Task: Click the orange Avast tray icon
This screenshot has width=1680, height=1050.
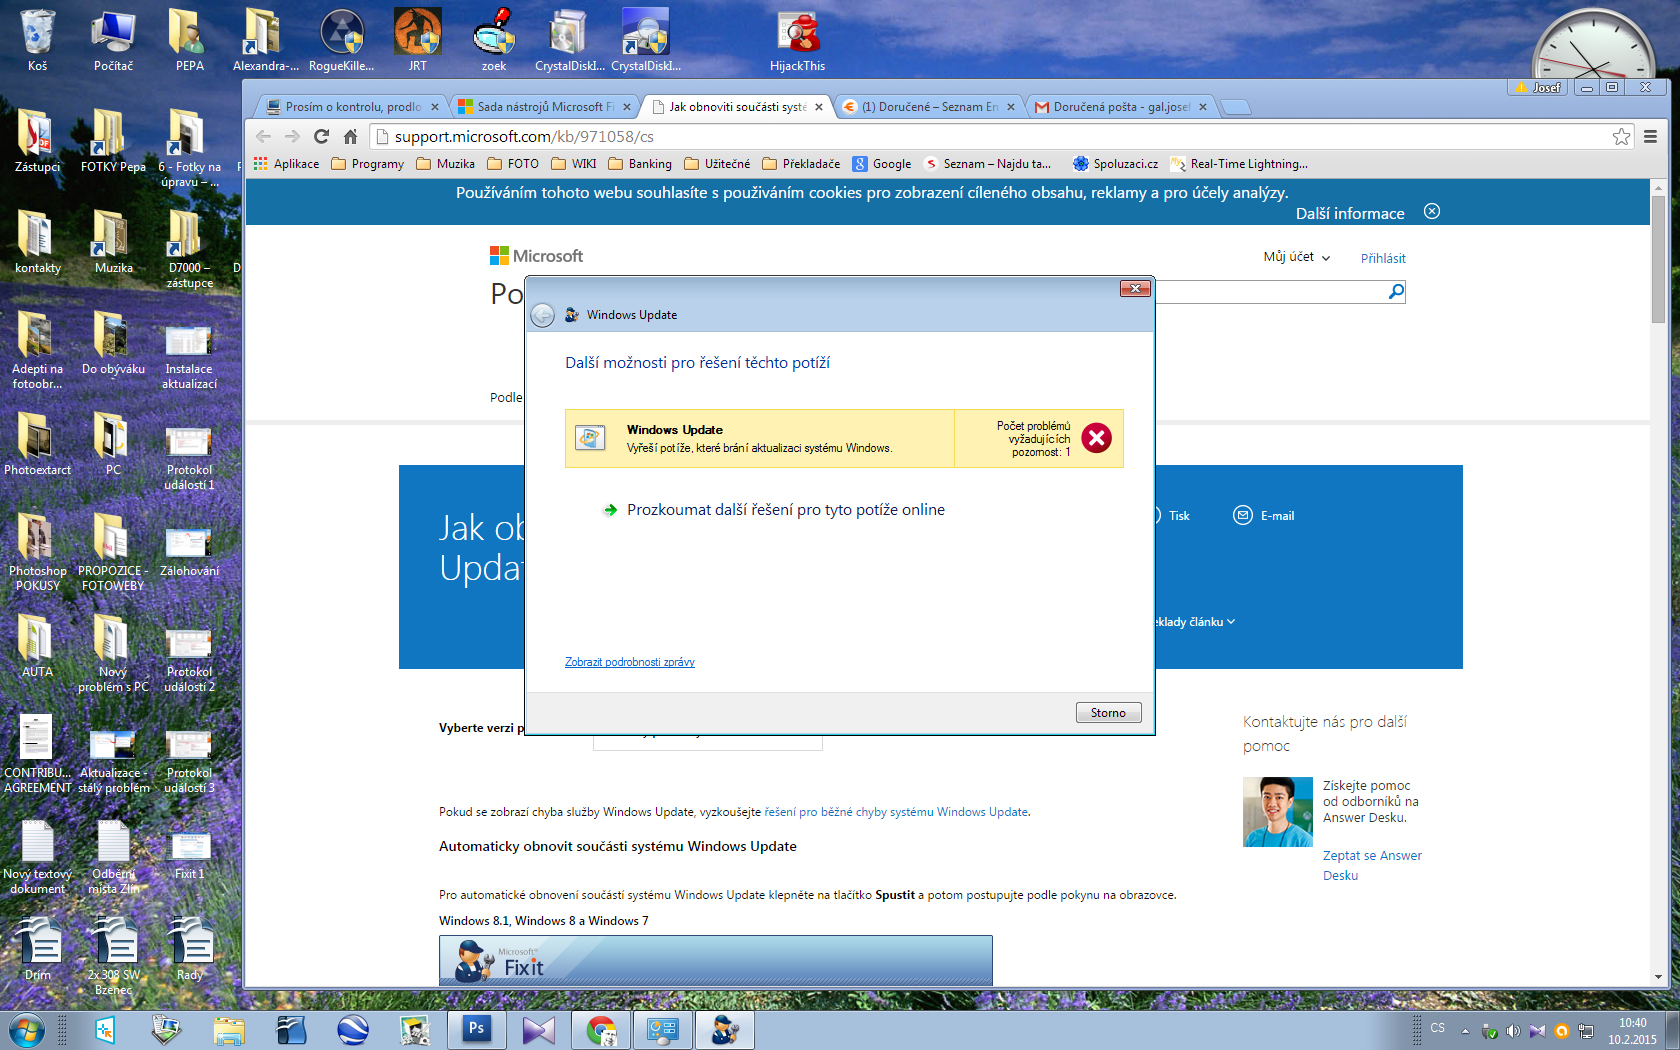Action: point(1562,1030)
